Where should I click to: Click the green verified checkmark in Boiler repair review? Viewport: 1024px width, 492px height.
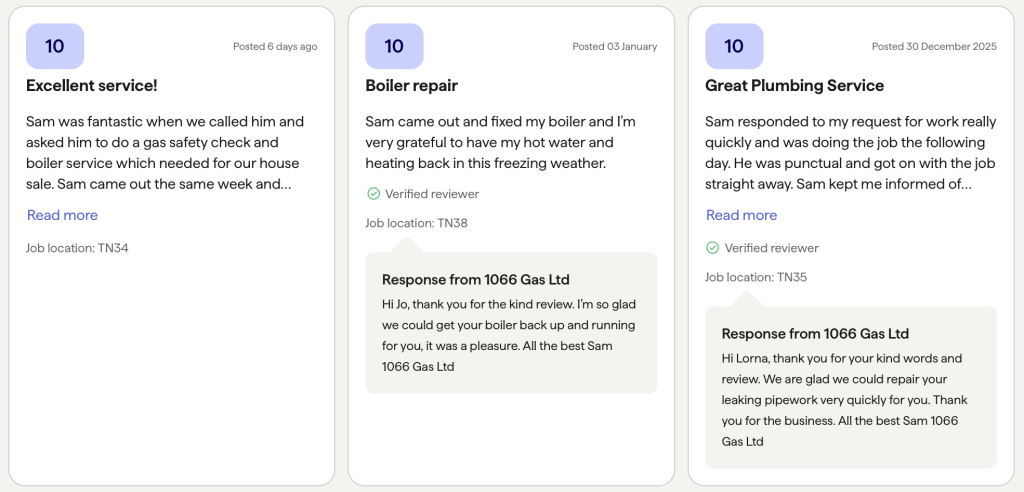tap(374, 193)
